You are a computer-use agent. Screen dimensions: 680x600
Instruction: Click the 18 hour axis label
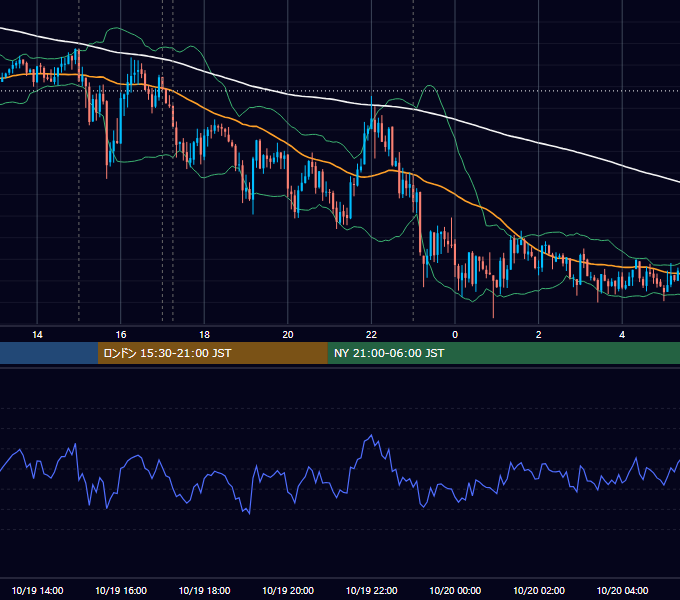204,335
